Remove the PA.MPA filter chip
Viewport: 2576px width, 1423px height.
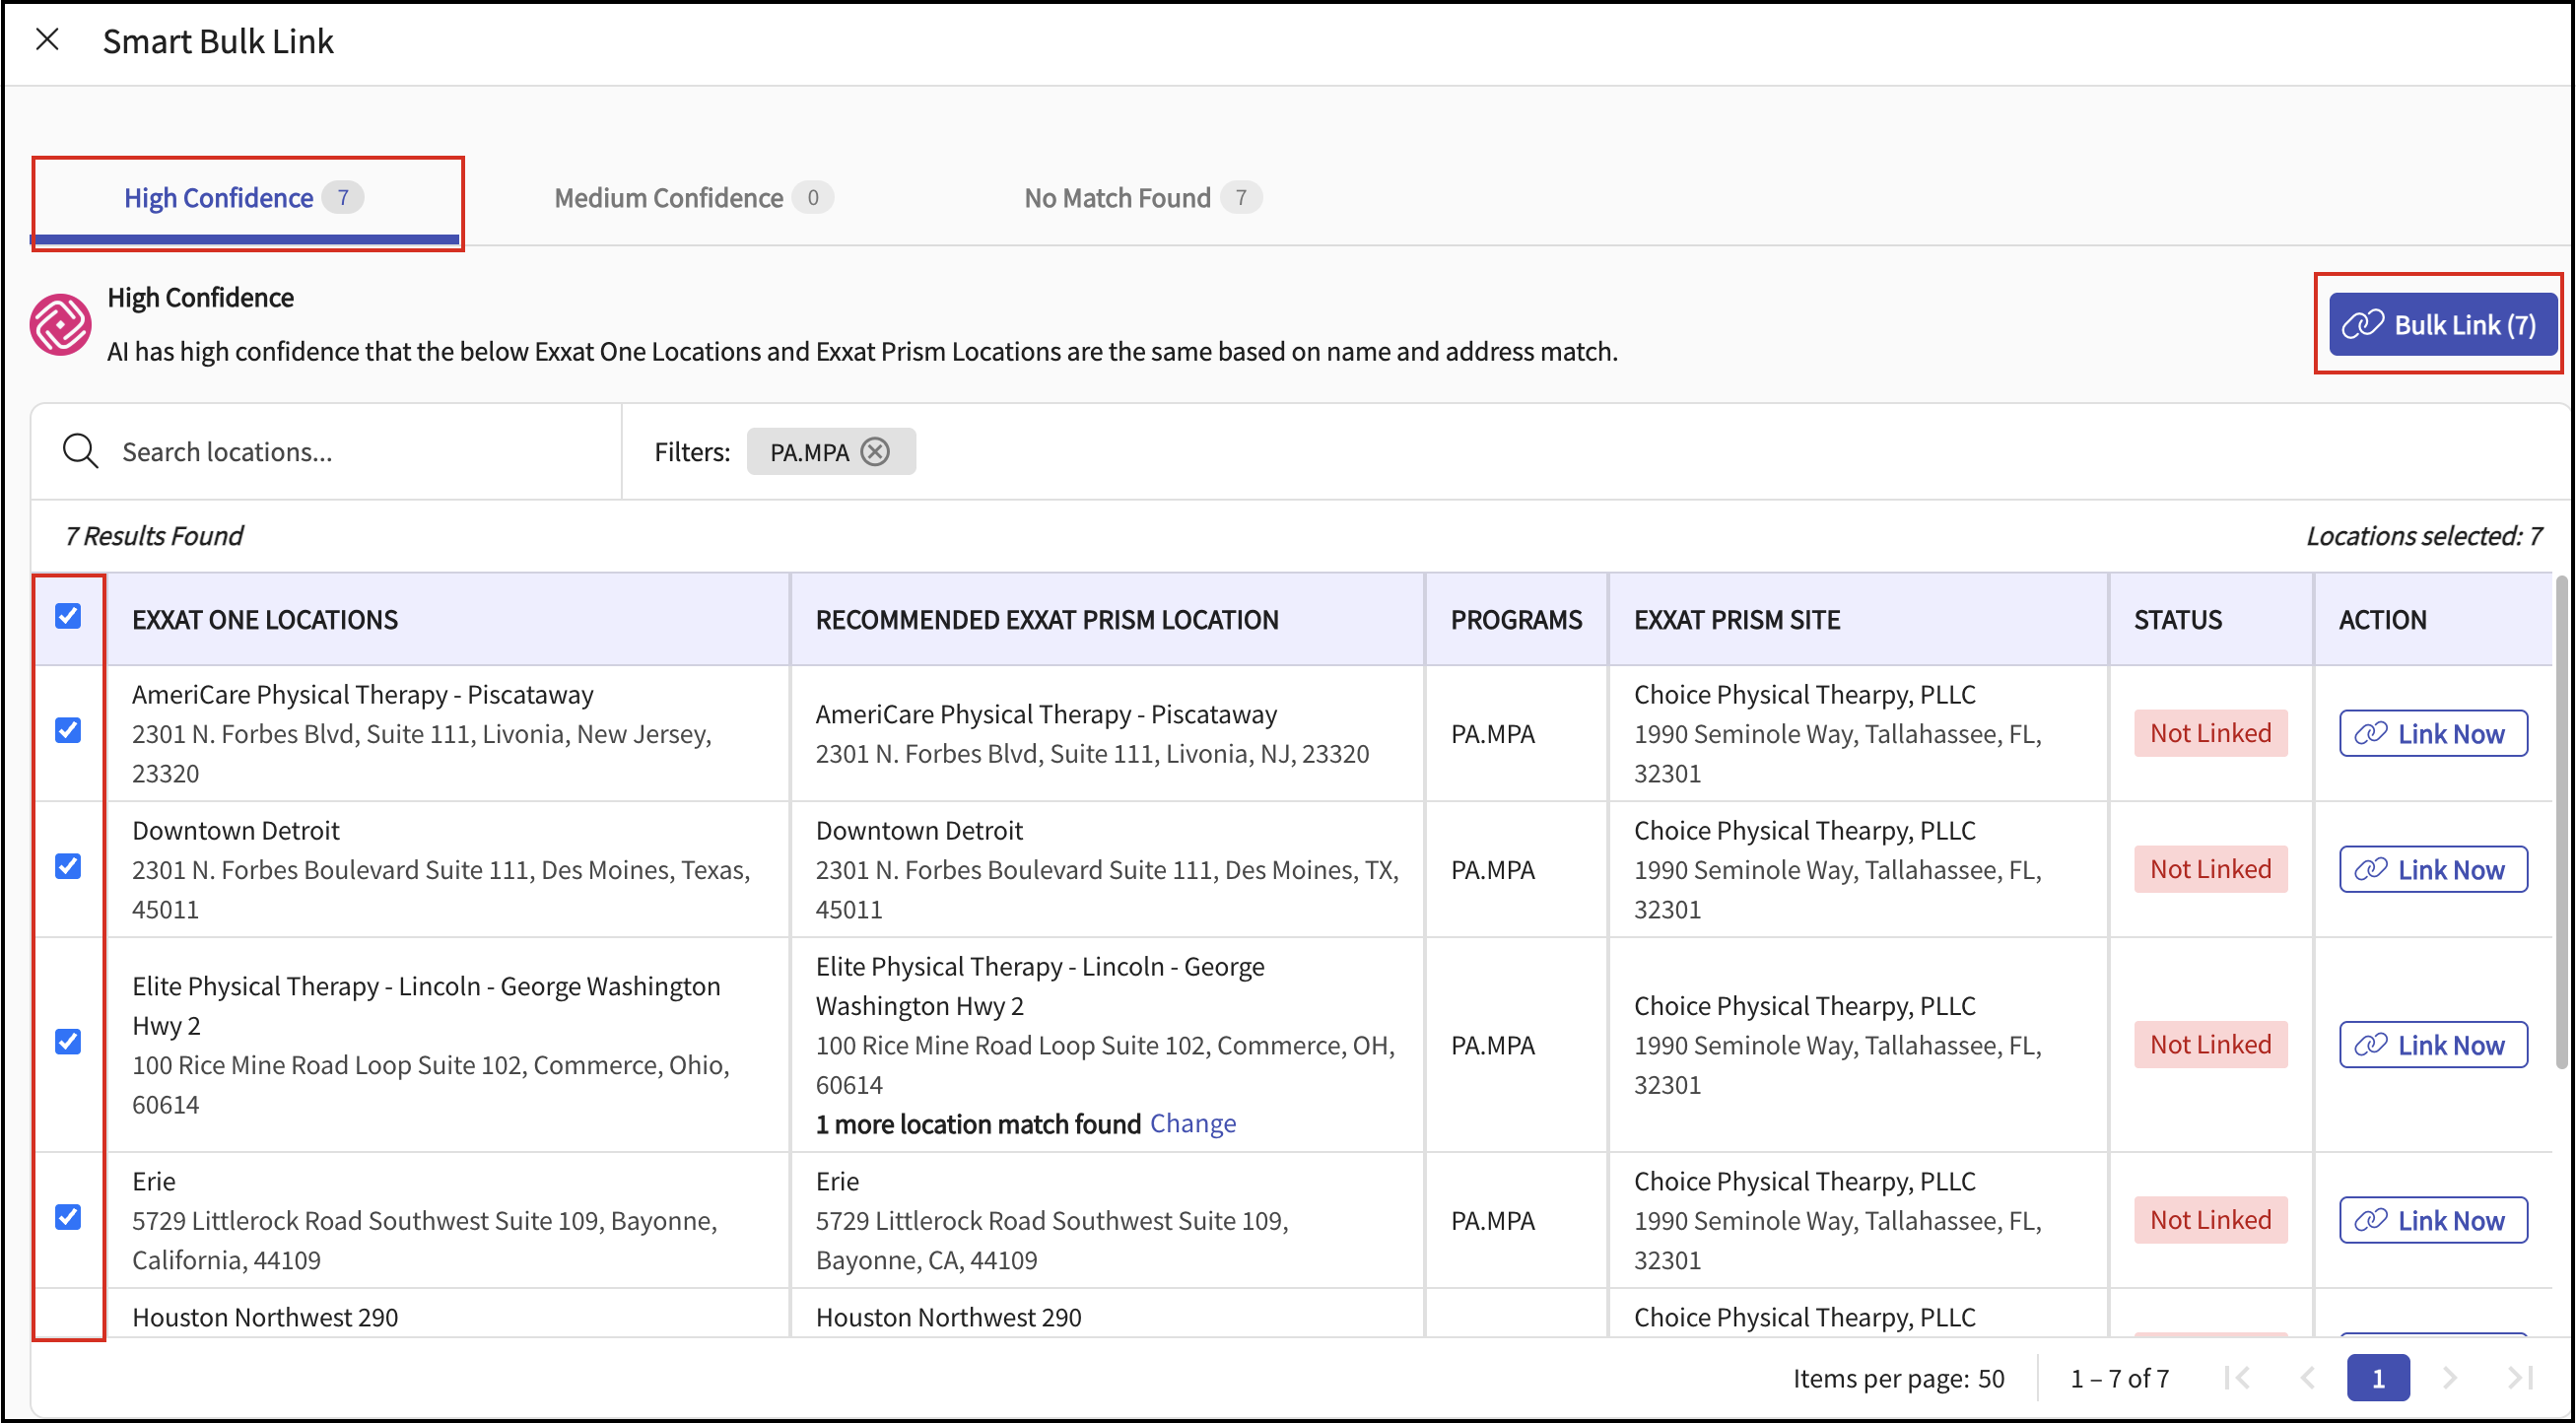point(875,452)
